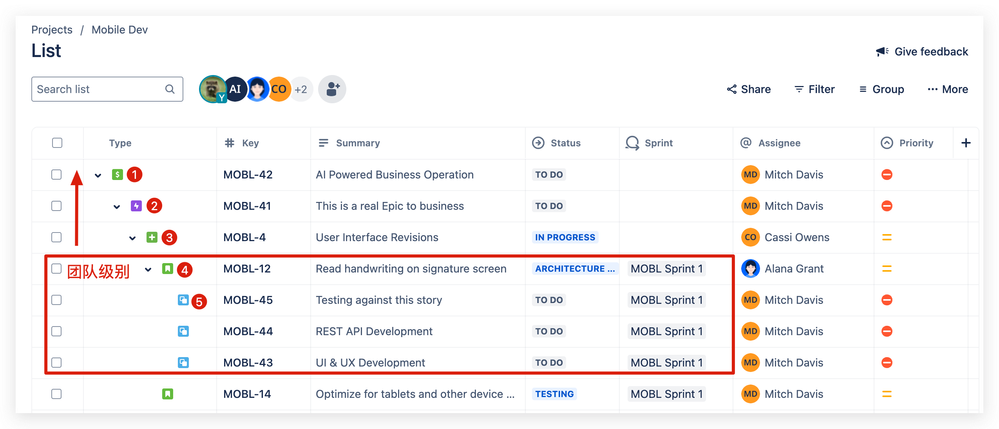Check the box for MOBL-42 row

click(57, 174)
